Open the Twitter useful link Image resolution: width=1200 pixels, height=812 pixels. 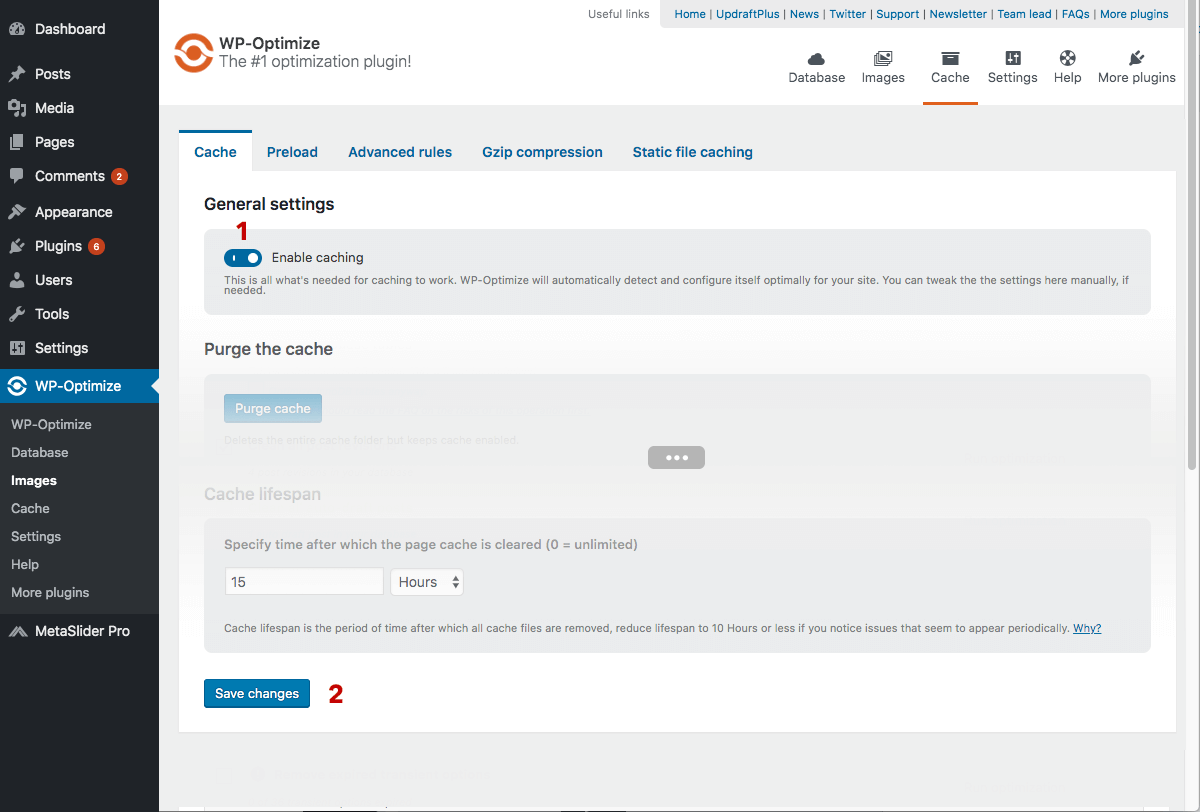848,14
